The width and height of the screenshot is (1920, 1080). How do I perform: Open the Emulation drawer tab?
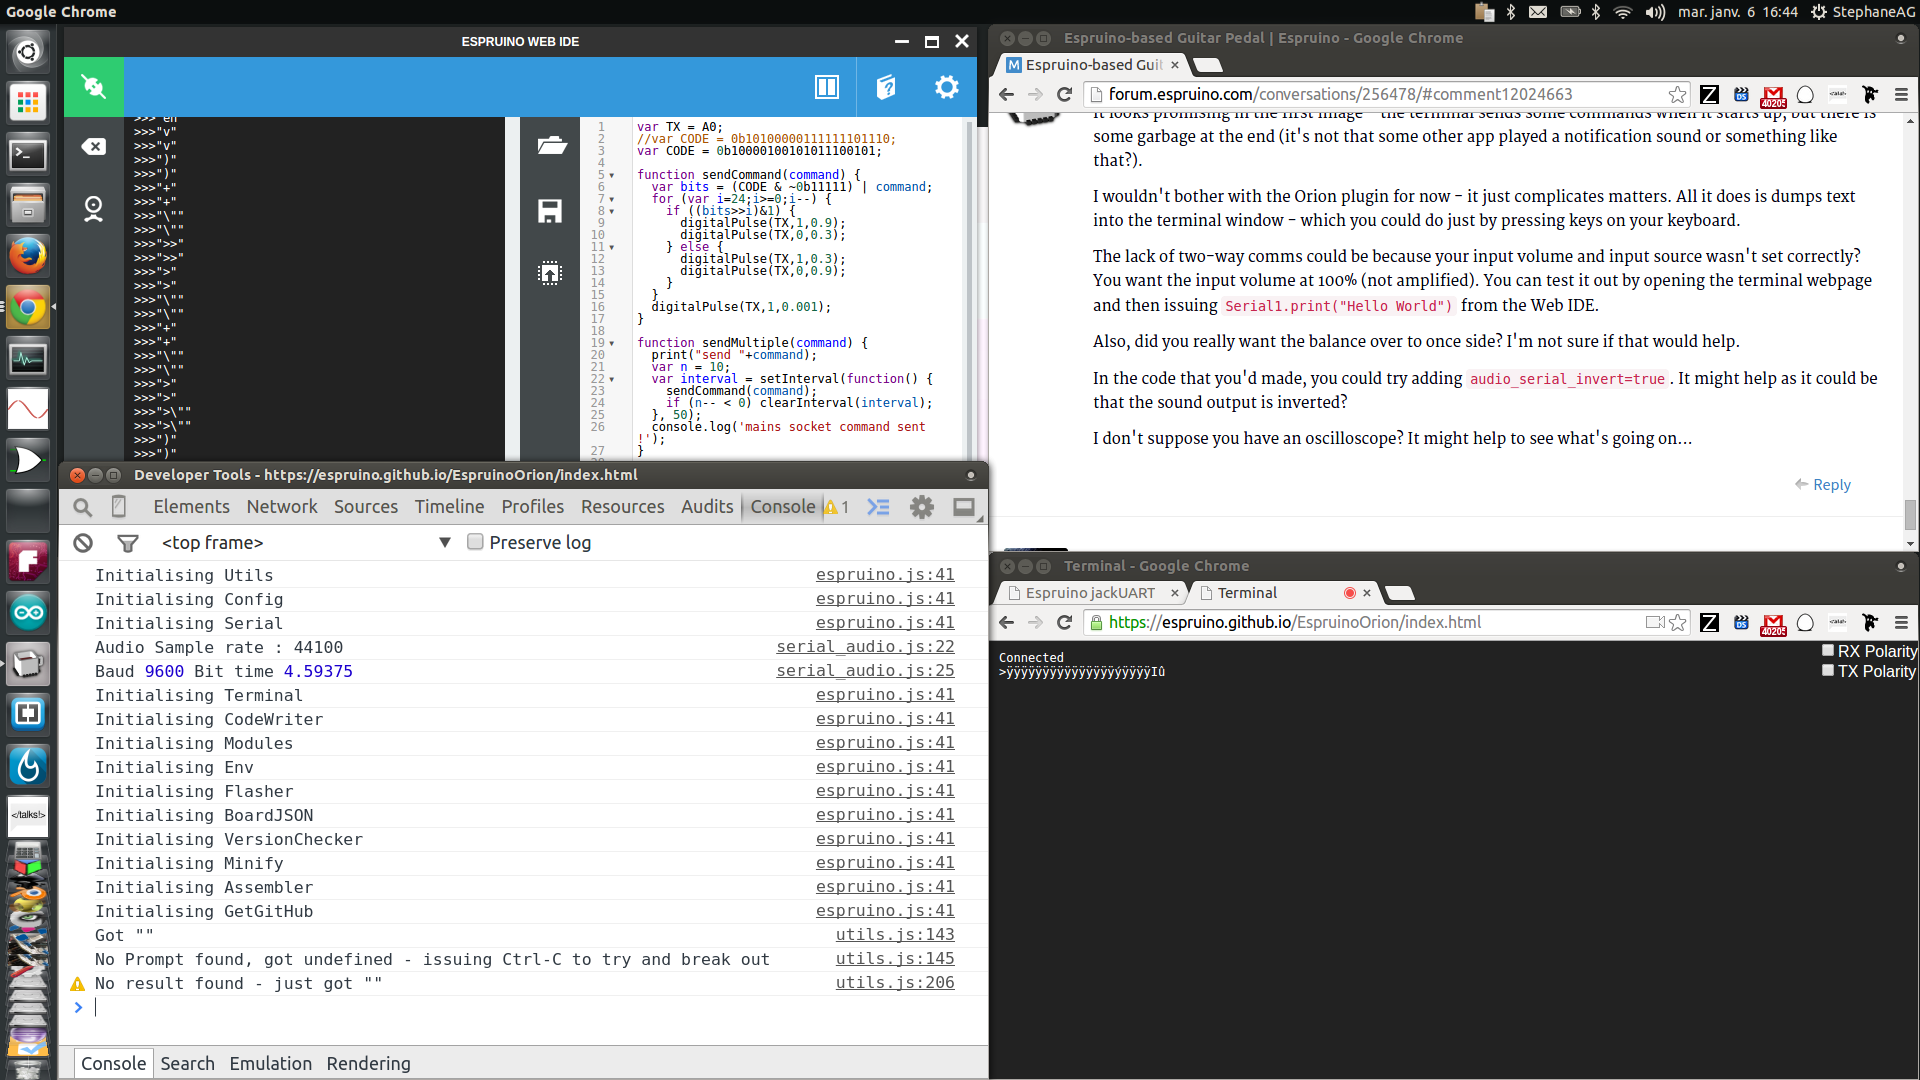click(270, 1064)
